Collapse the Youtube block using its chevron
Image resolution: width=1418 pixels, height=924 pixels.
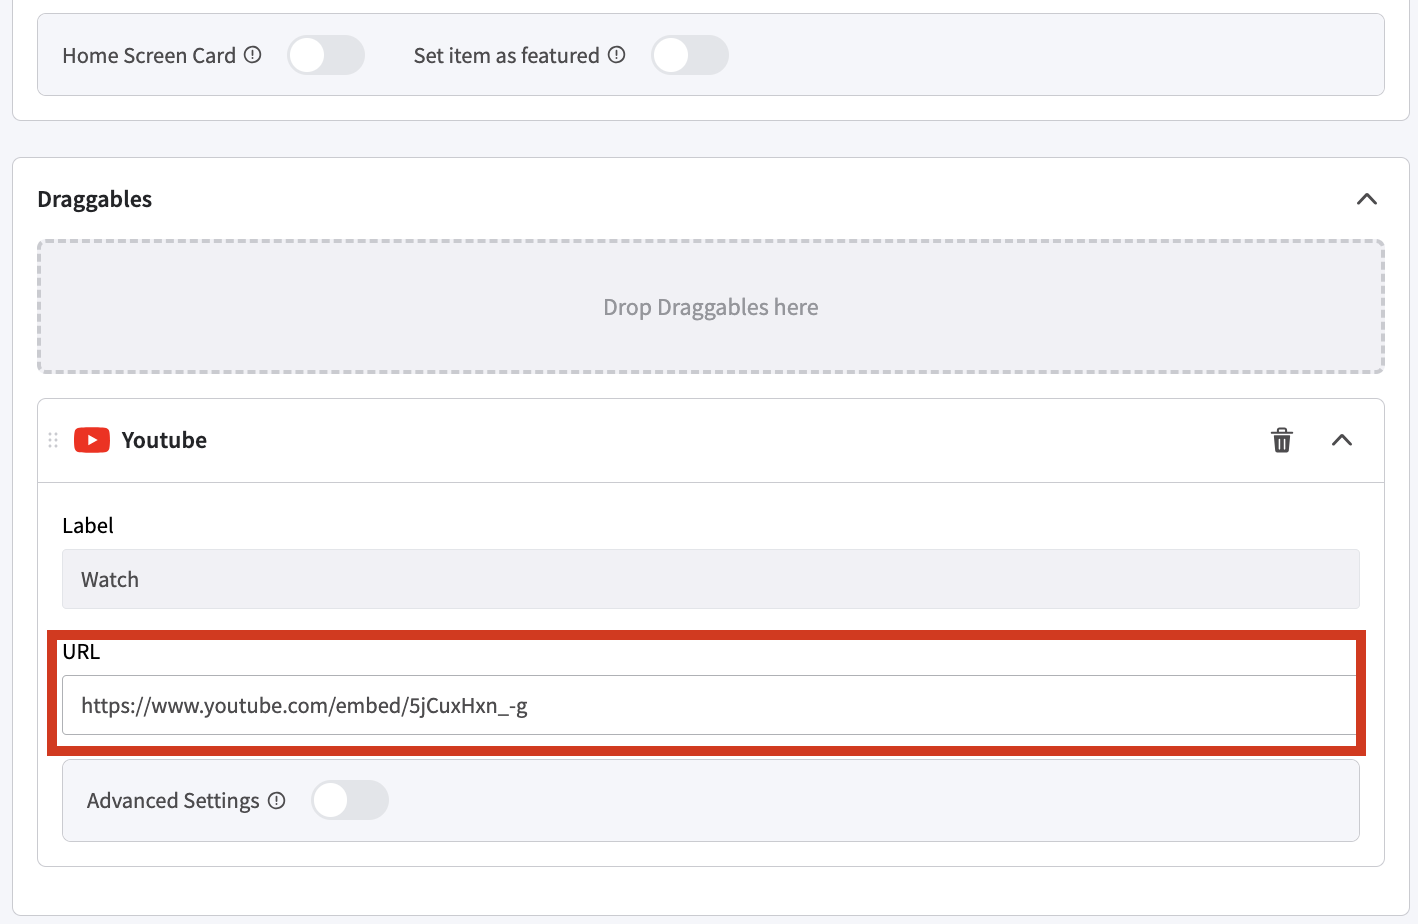[x=1341, y=440]
